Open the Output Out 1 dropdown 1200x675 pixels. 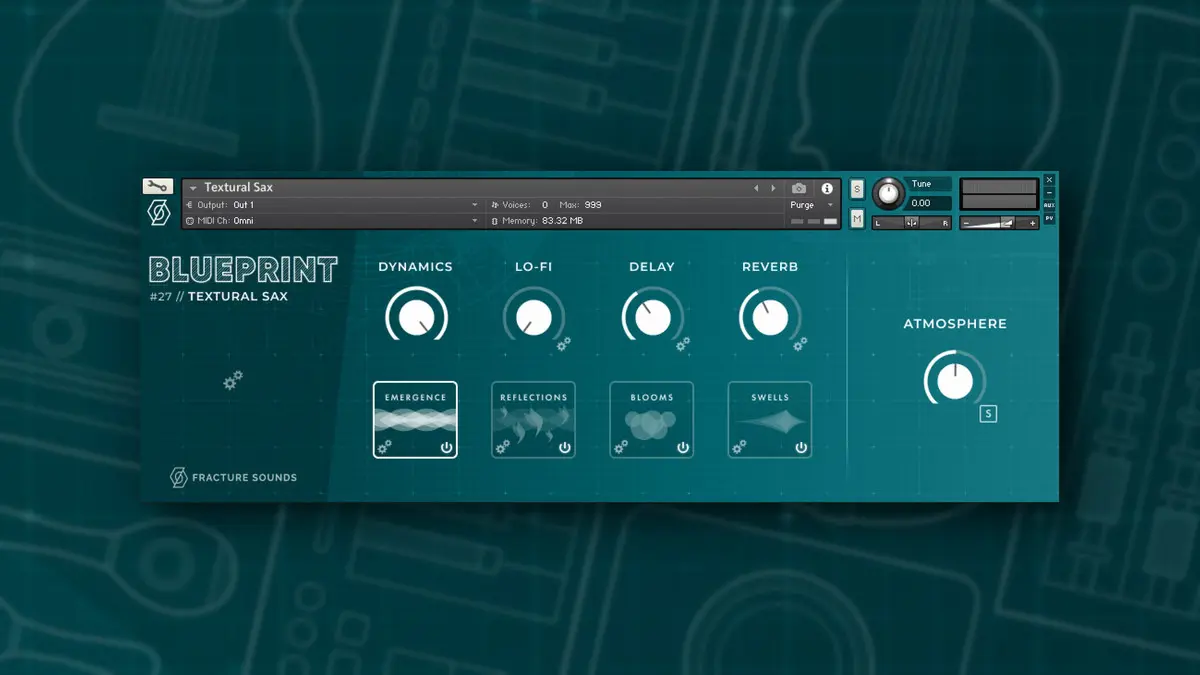[x=333, y=205]
